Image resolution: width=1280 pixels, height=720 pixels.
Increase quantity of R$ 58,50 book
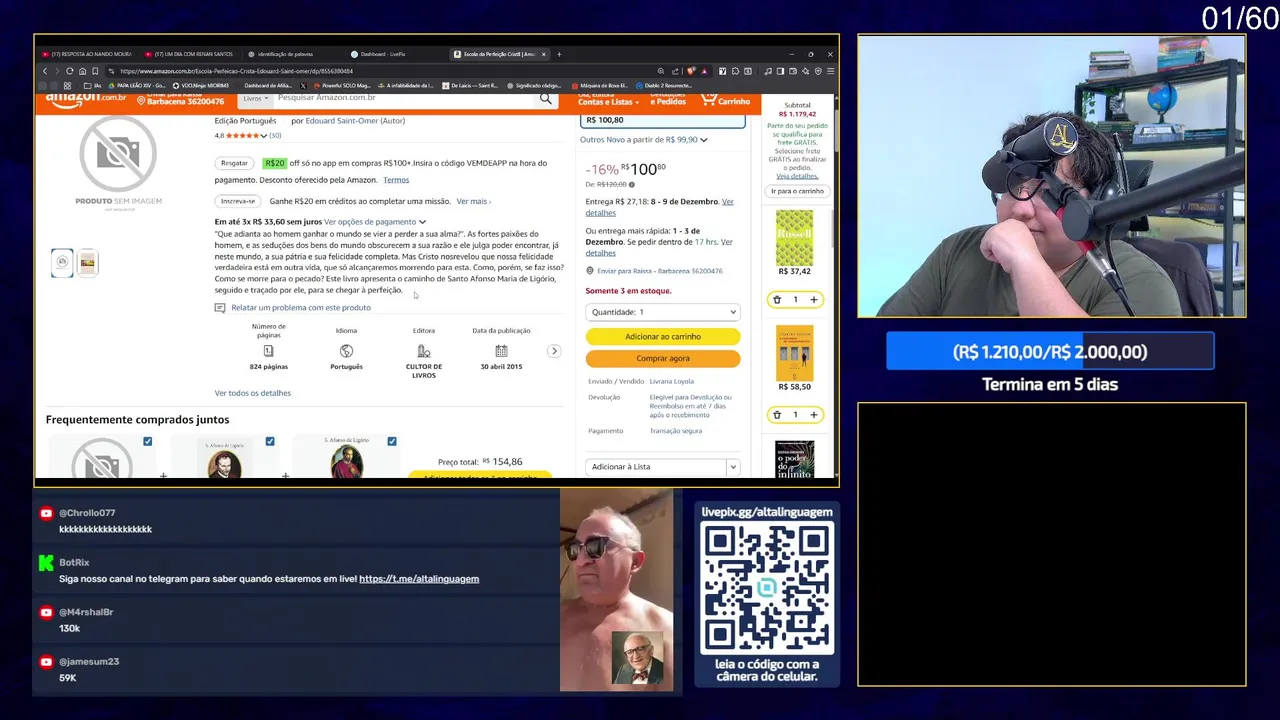click(x=813, y=414)
